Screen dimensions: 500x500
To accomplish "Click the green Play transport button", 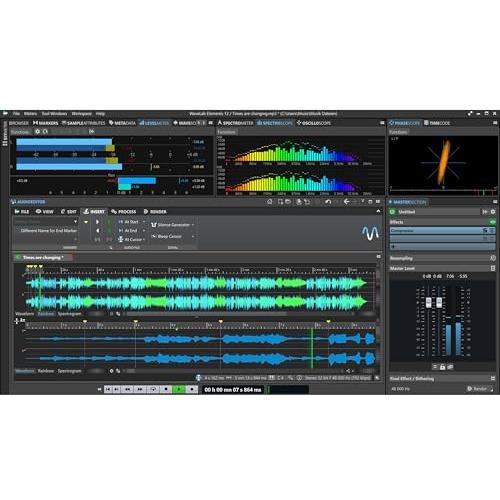I will (179, 389).
